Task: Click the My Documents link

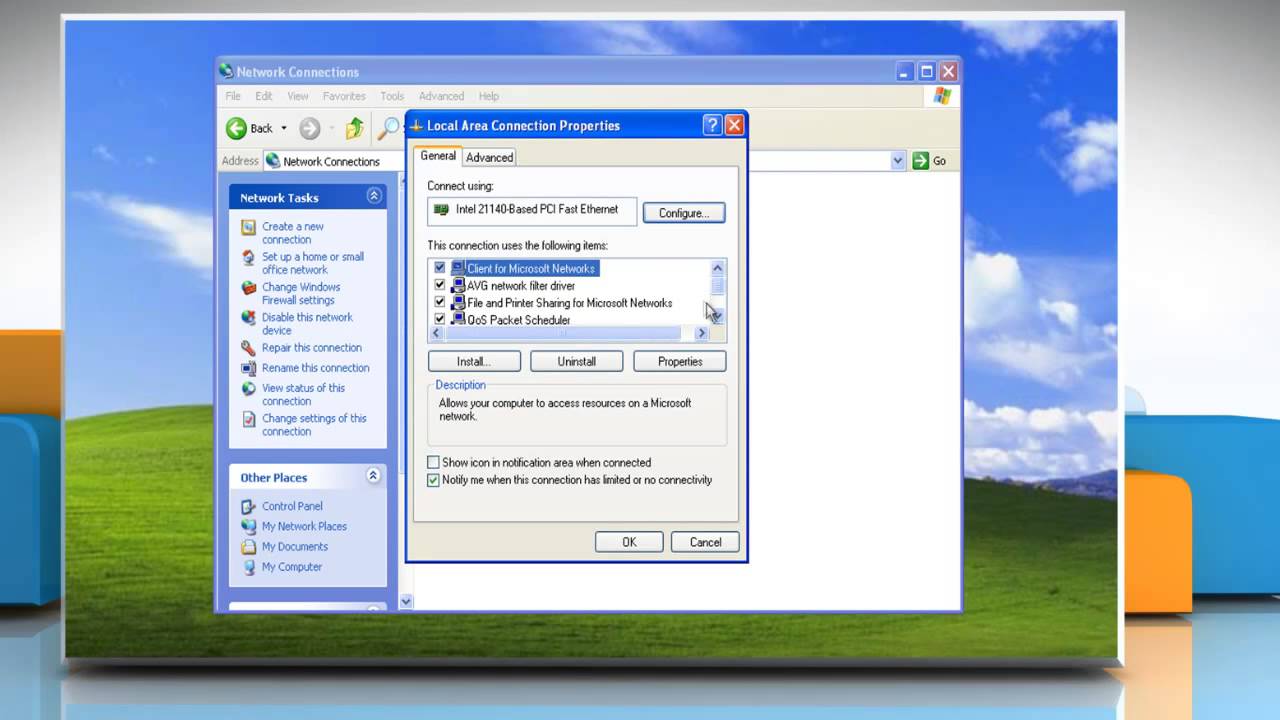Action: point(295,547)
